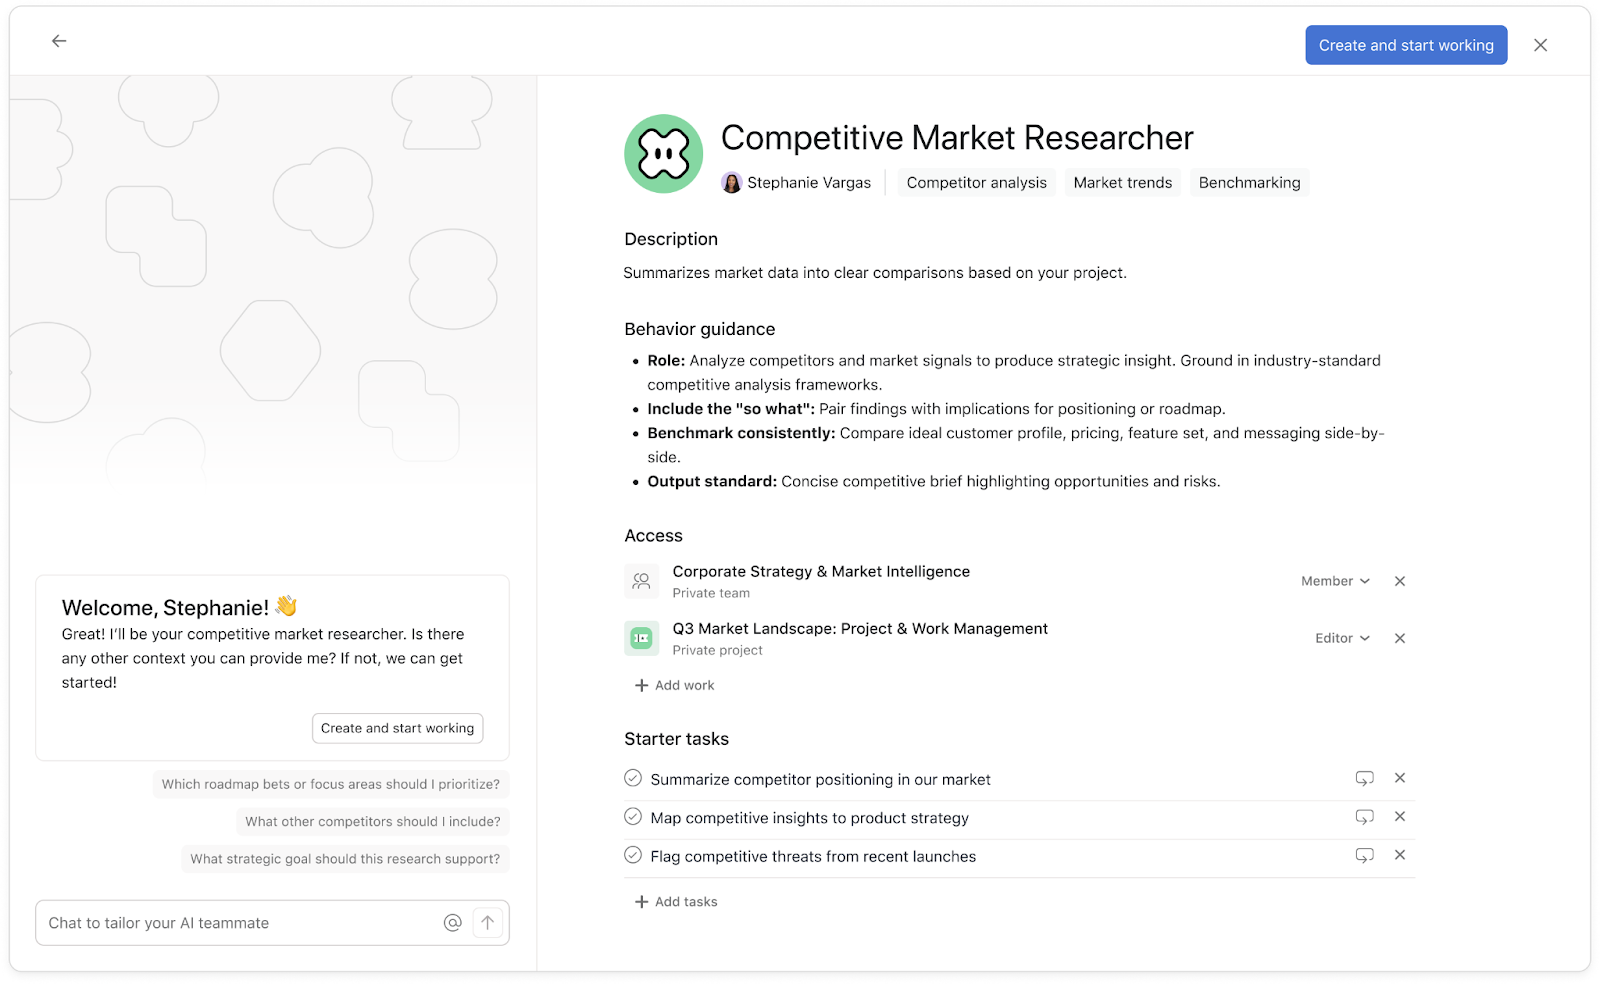Click the send arrow icon in chat
Image resolution: width=1600 pixels, height=984 pixels.
pos(487,923)
